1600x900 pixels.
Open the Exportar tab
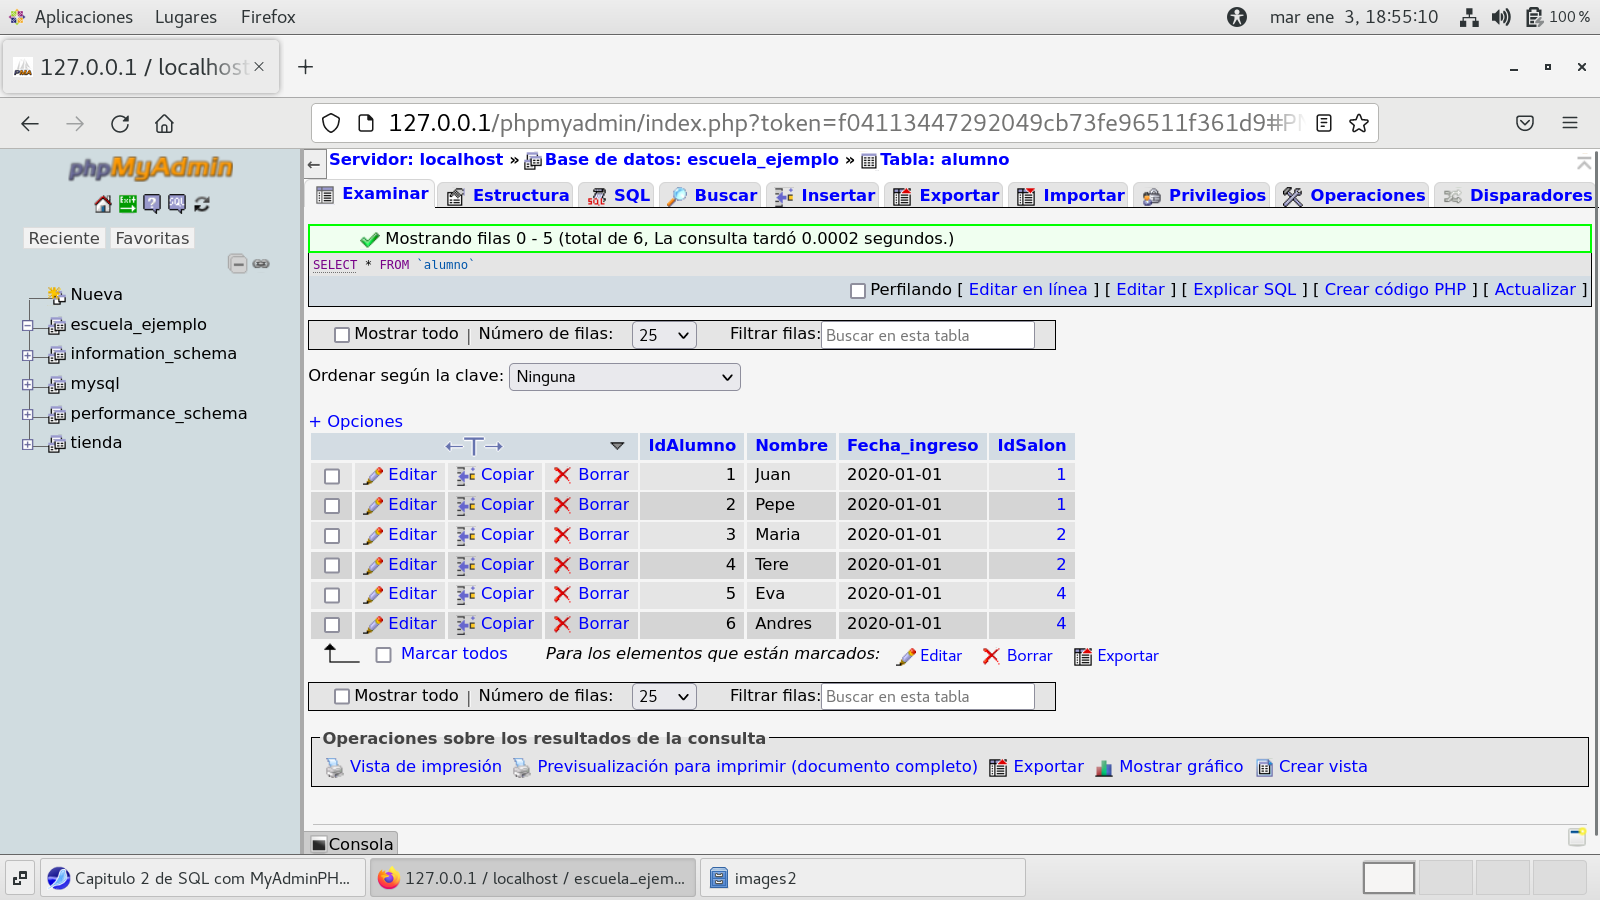(x=946, y=196)
